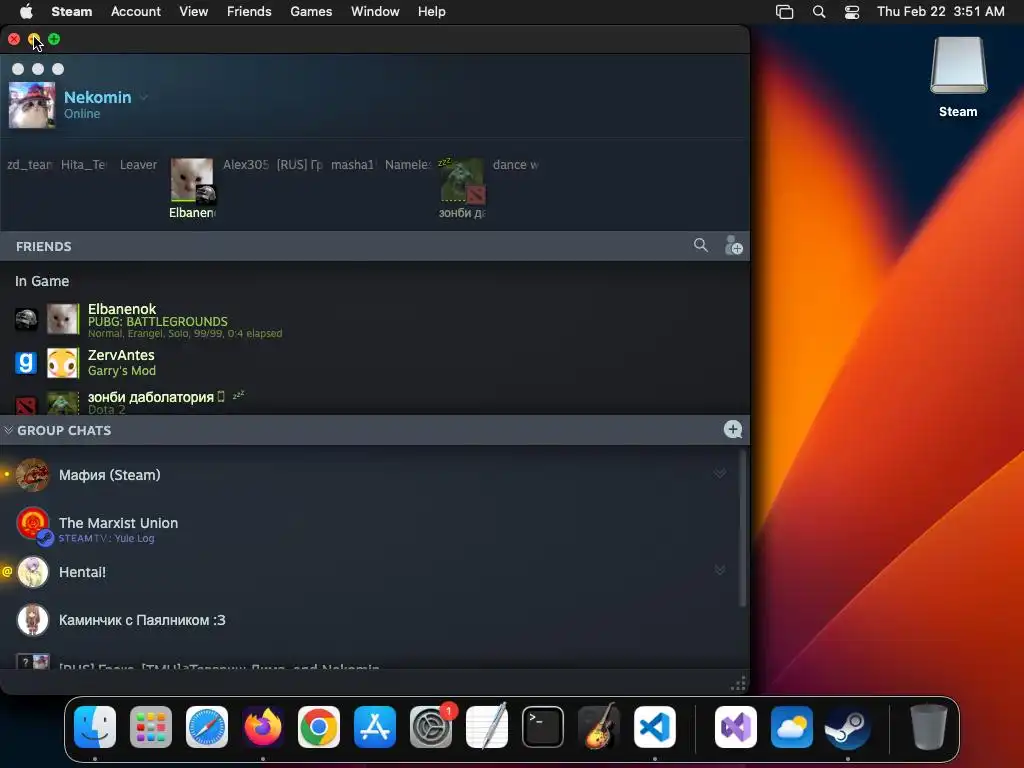
Task: Click the Add a Friend icon
Action: click(x=733, y=246)
